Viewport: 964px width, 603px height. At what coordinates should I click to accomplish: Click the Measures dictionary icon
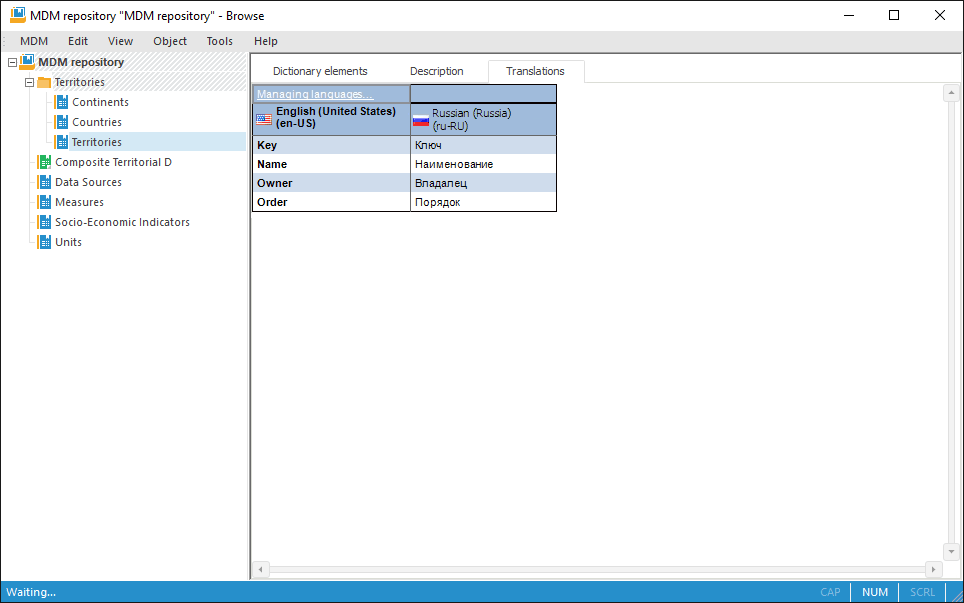click(44, 202)
